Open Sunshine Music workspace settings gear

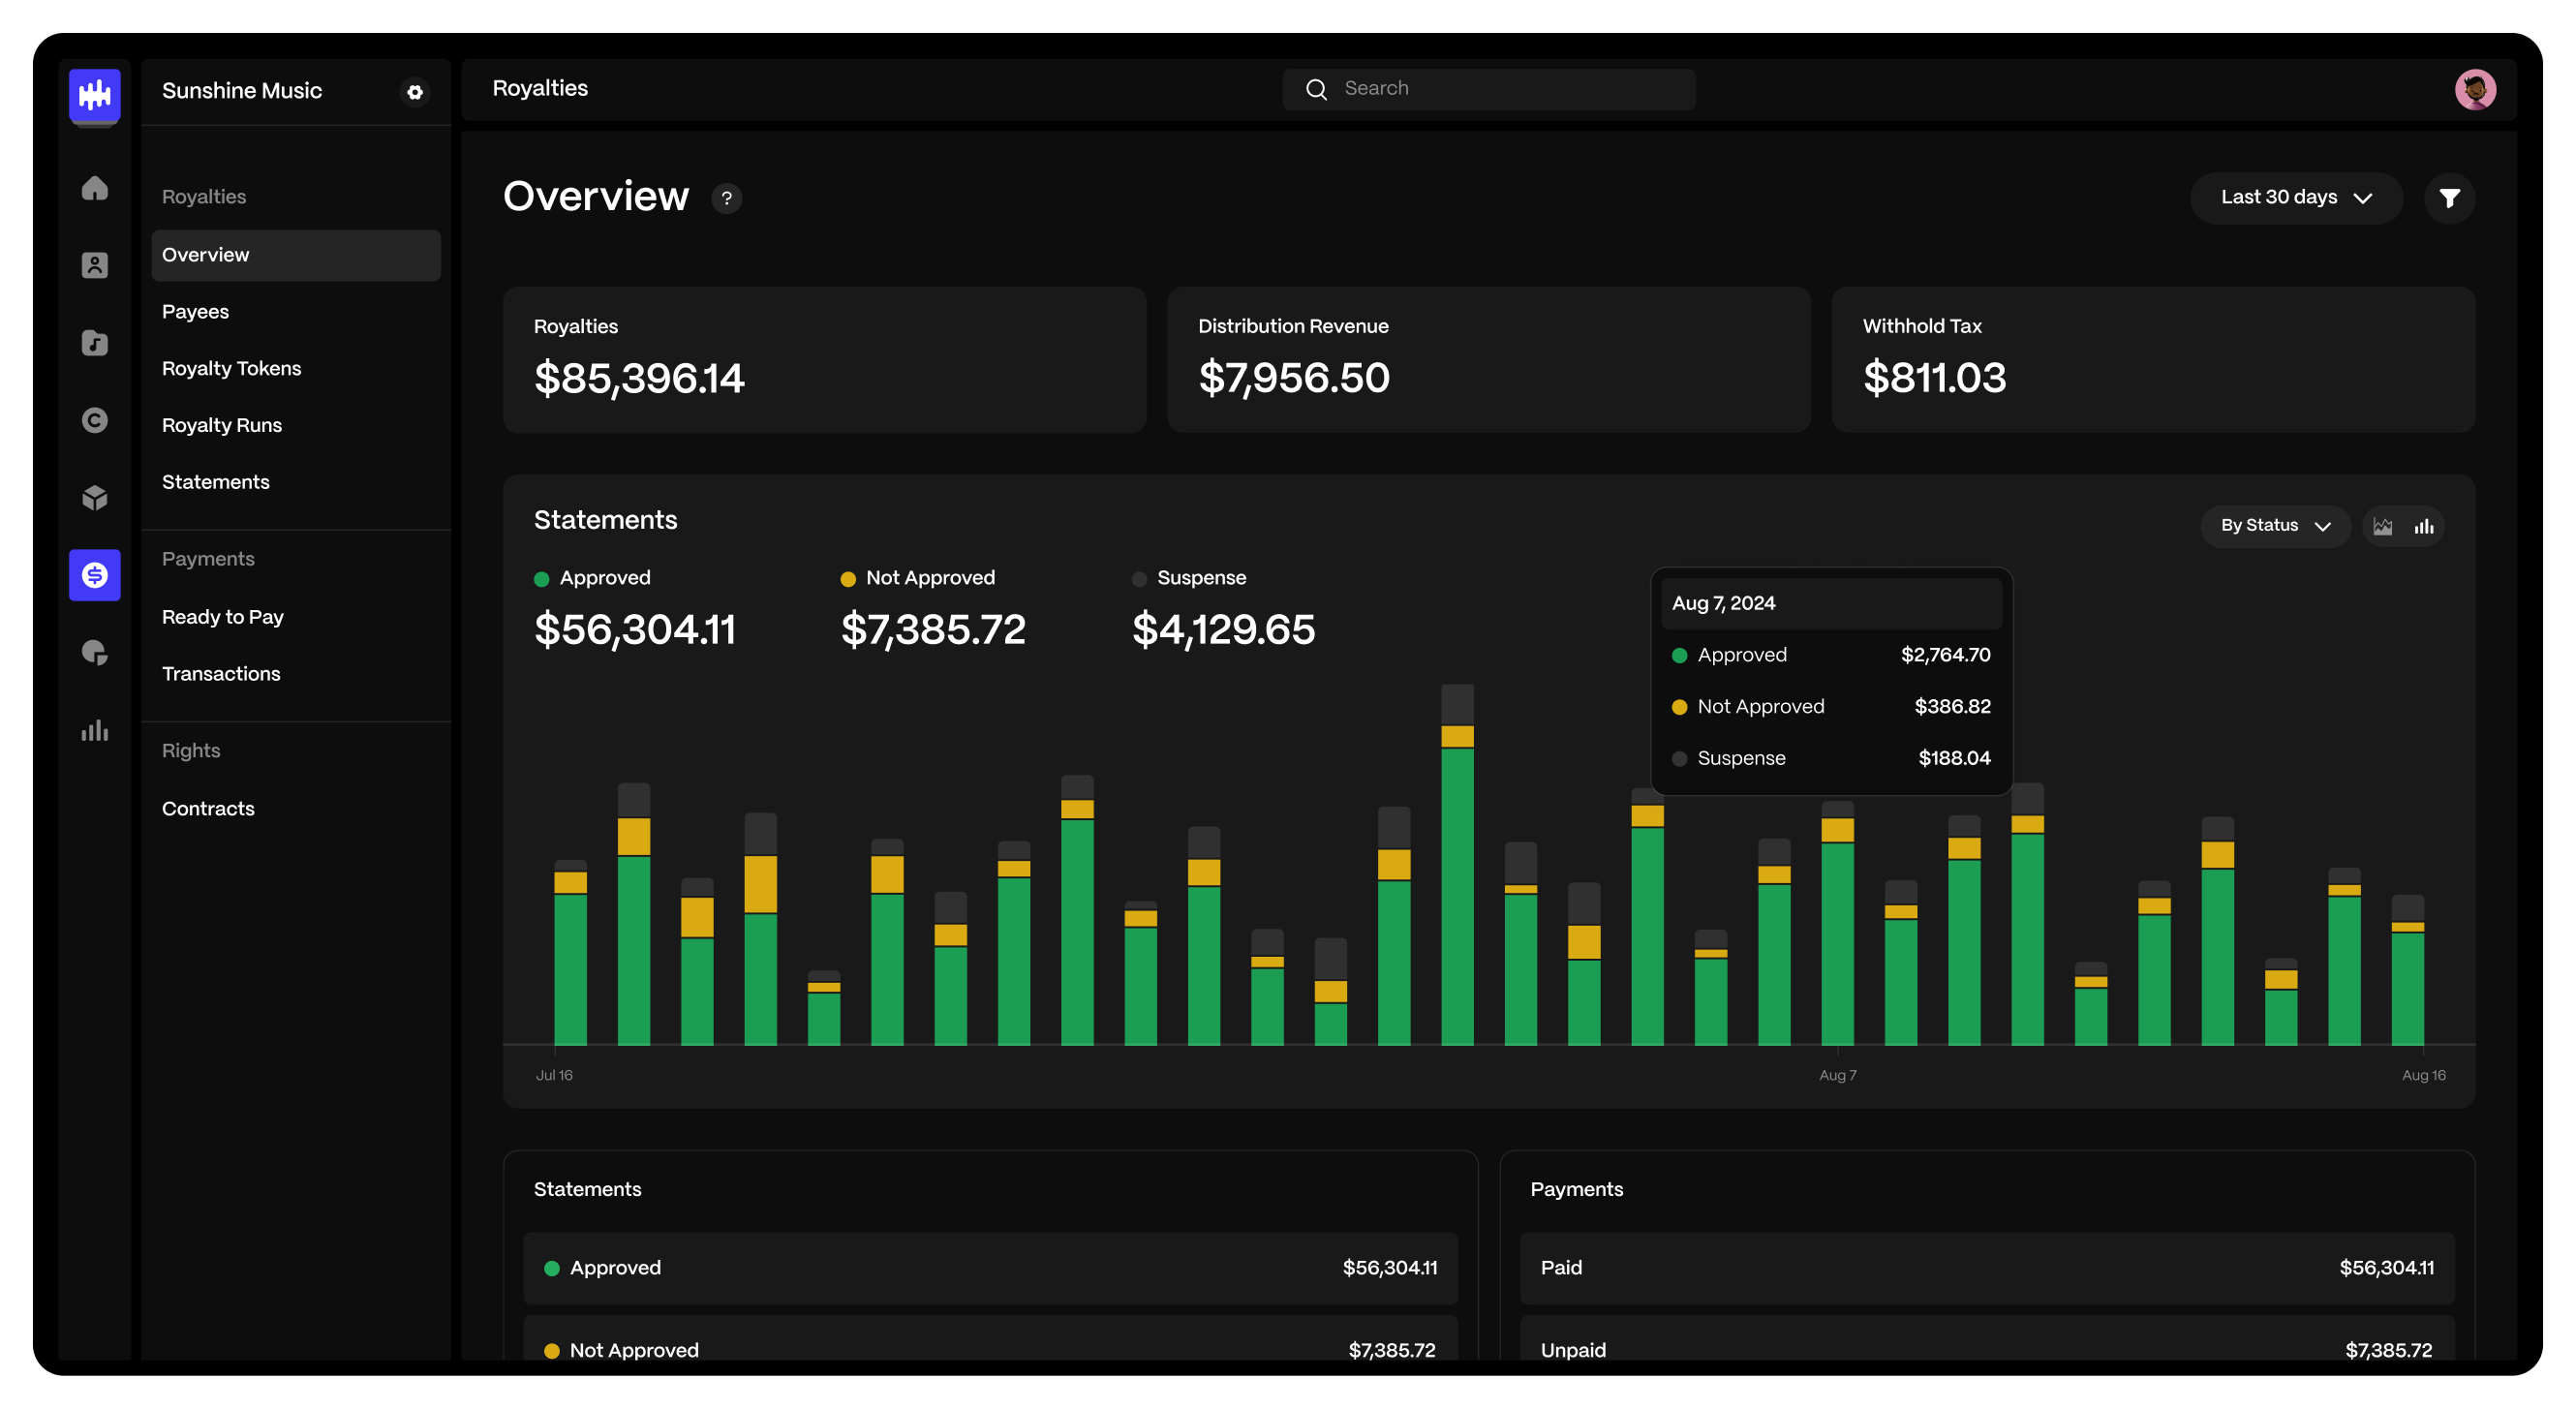[415, 92]
